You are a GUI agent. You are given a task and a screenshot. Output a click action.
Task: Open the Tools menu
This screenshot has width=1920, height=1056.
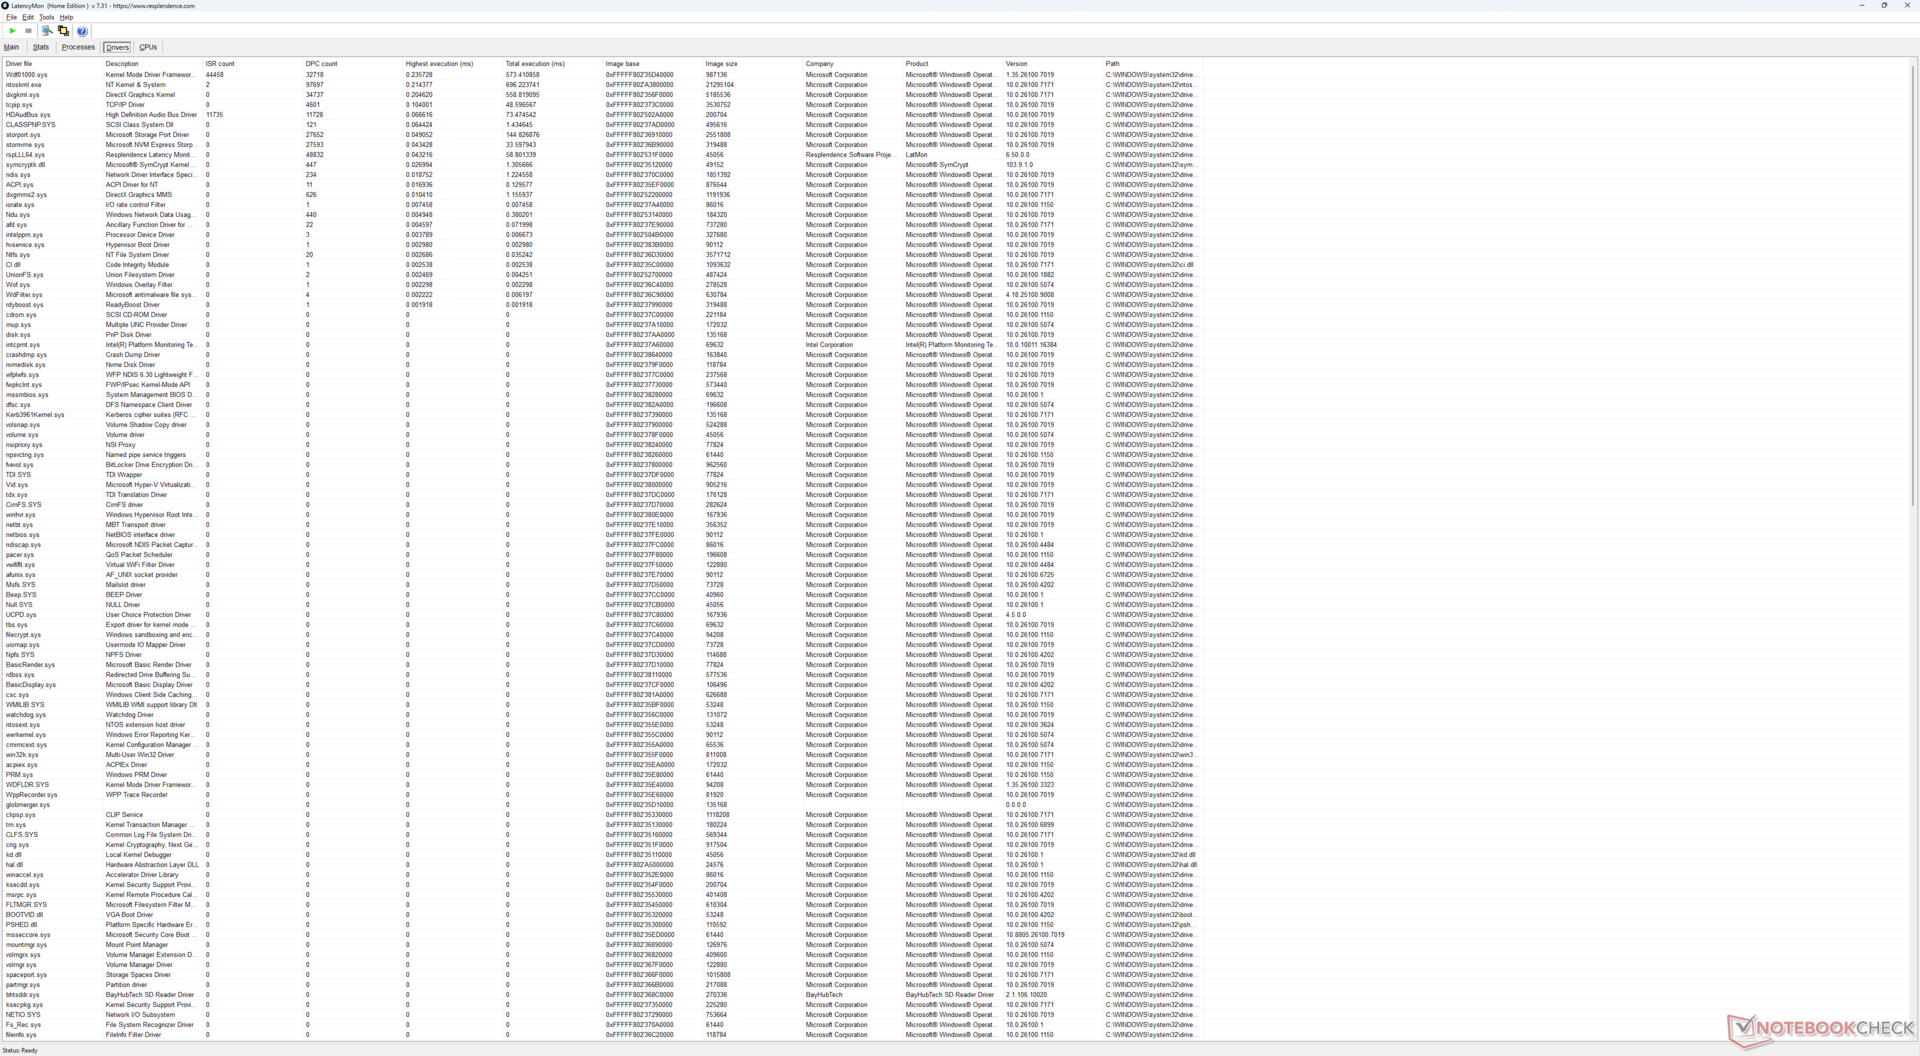tap(46, 17)
